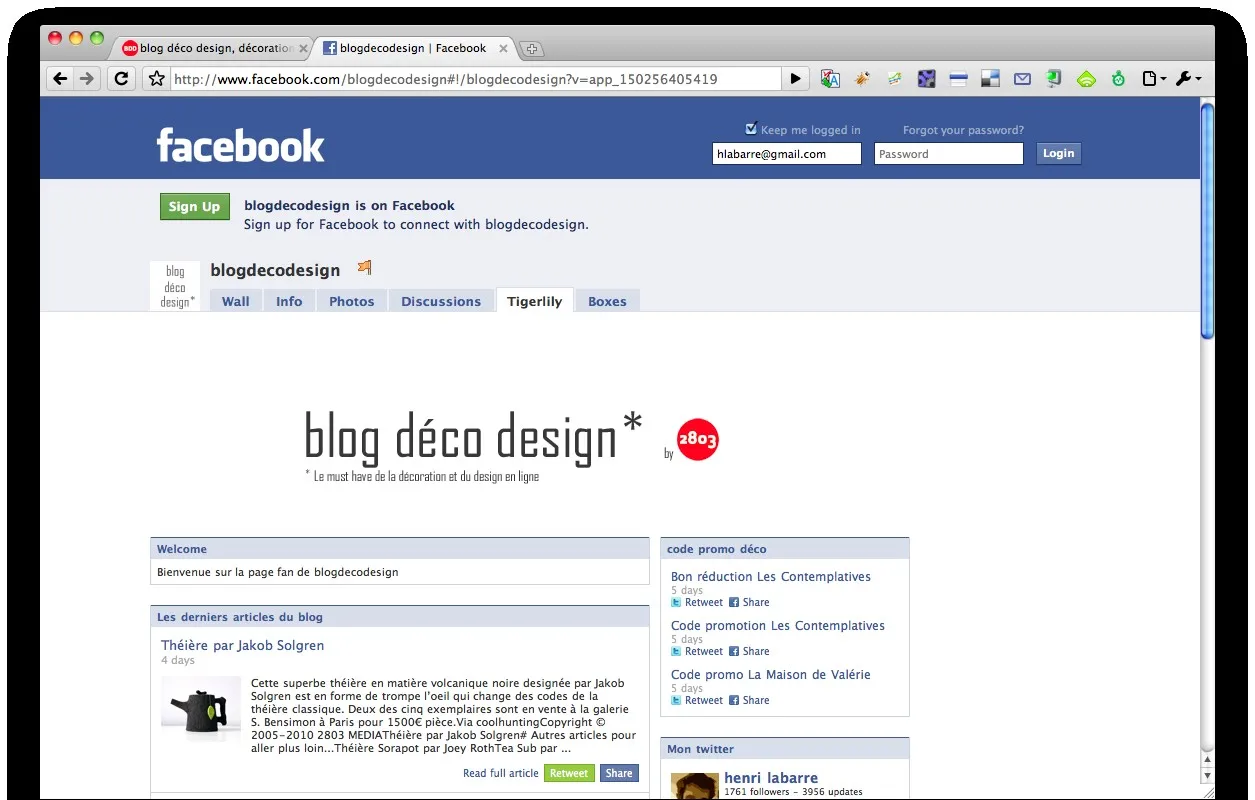This screenshot has height=800, width=1255.
Task: Click the green stopwatch extension icon
Action: click(1118, 79)
